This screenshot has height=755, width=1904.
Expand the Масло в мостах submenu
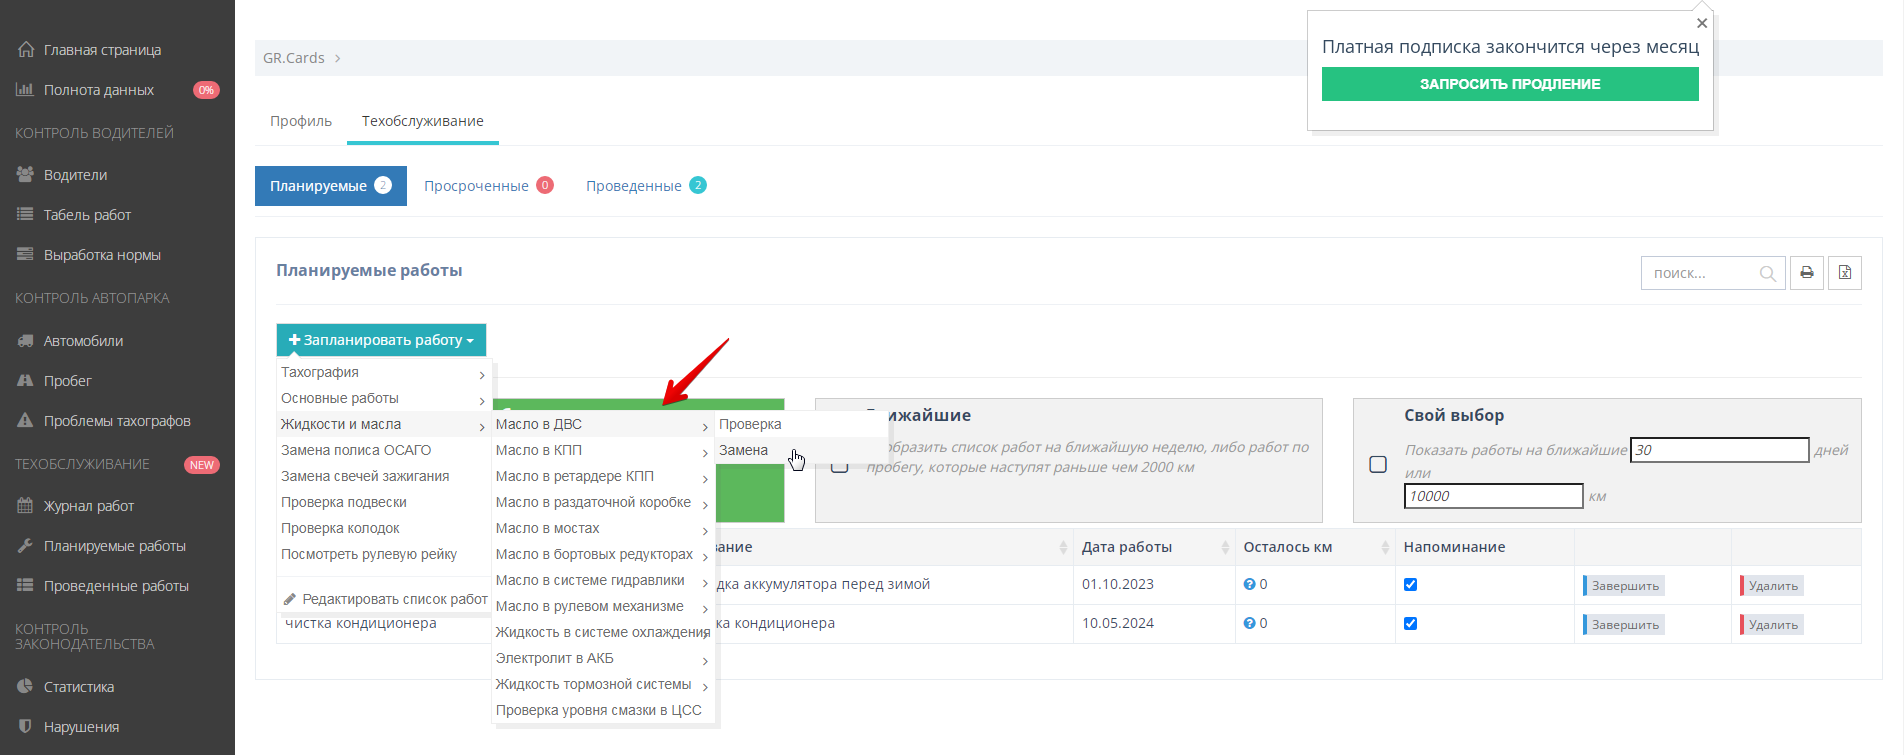click(x=603, y=528)
